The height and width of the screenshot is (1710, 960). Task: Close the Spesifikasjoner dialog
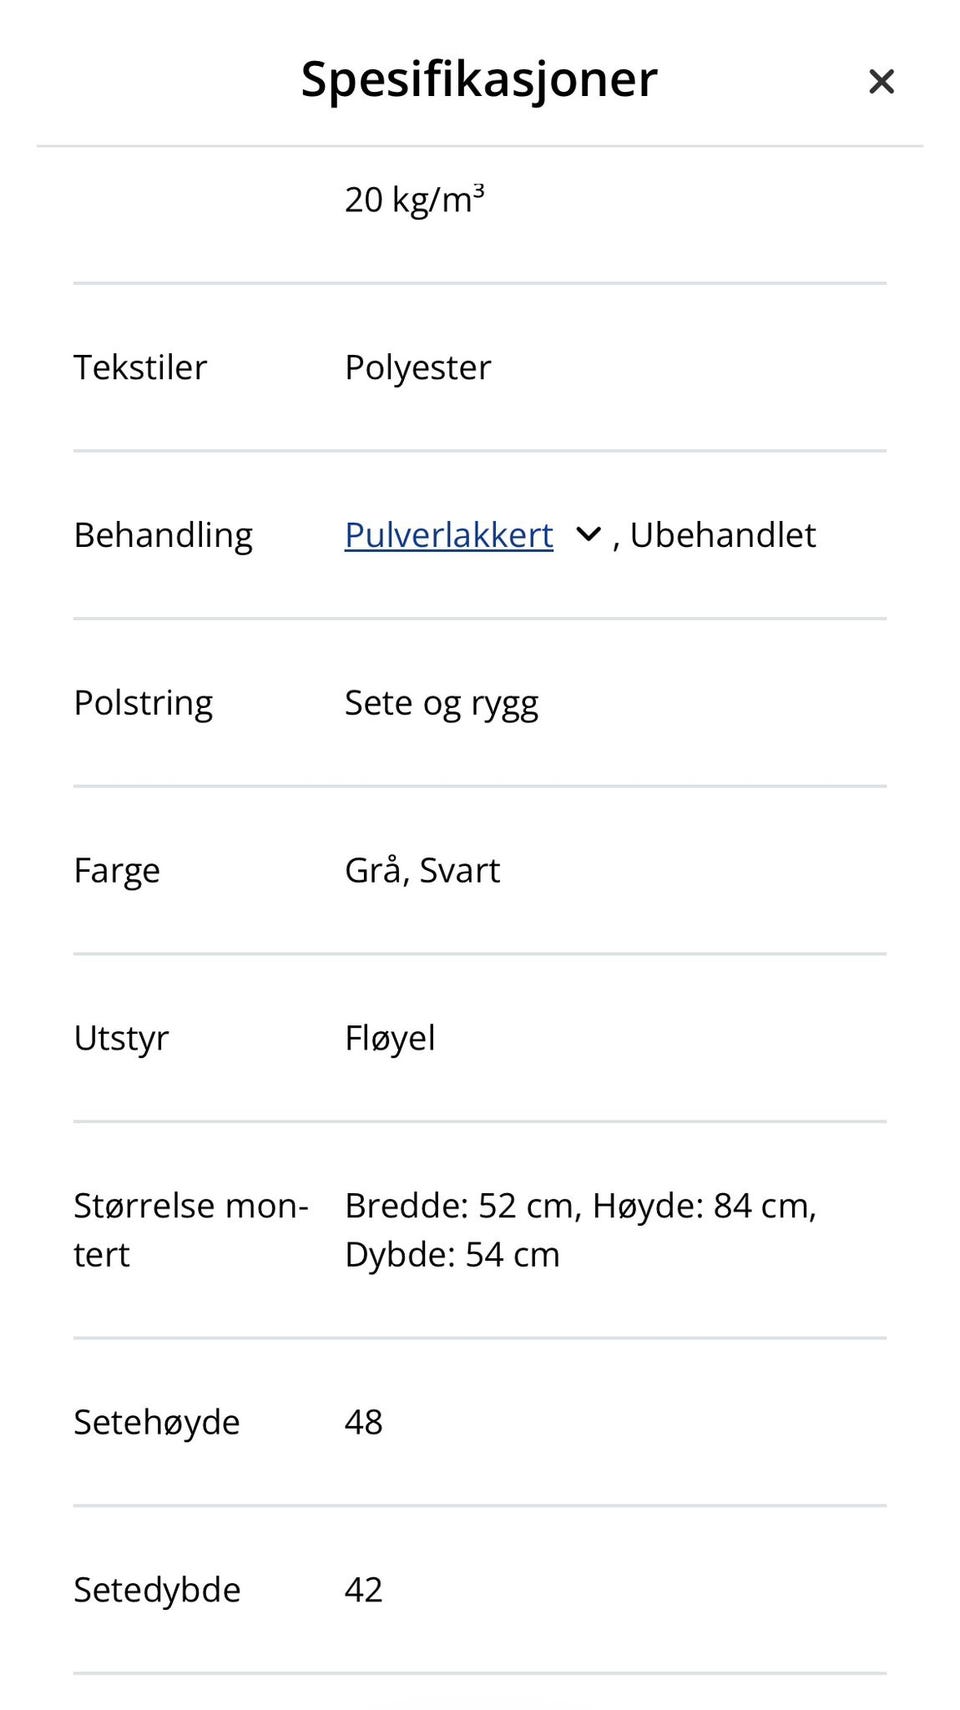[881, 81]
